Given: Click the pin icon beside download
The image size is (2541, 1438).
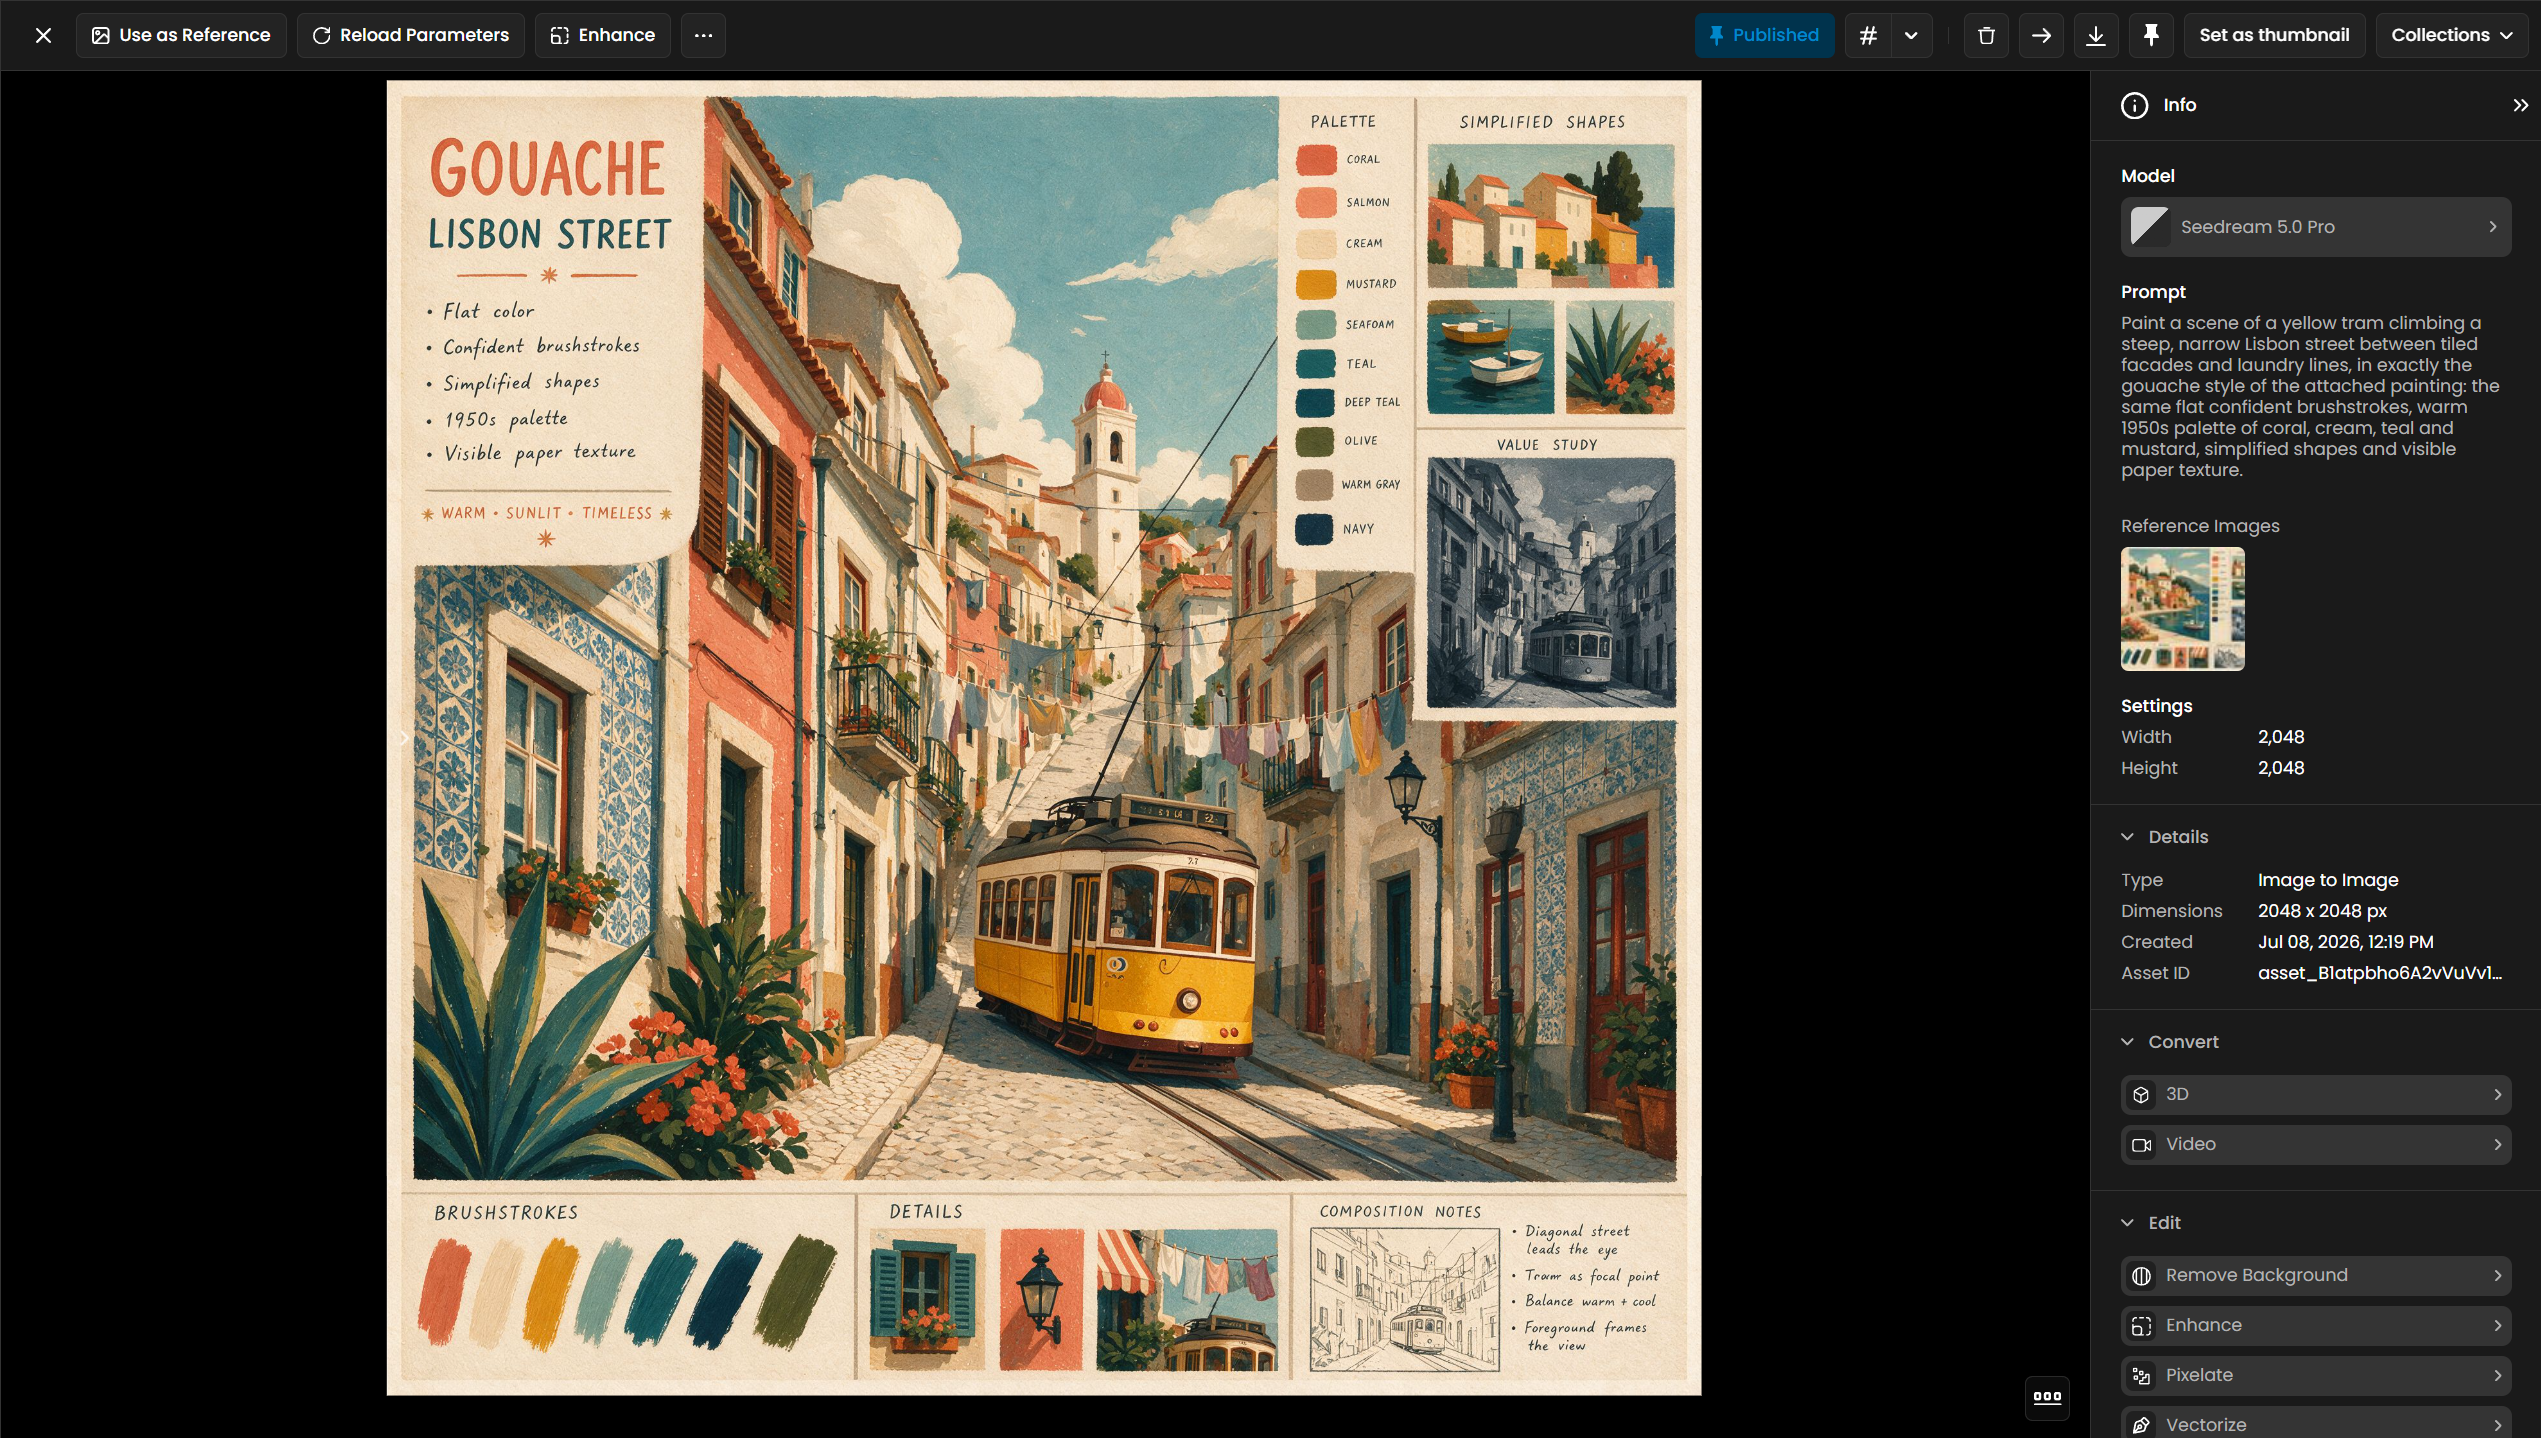Looking at the screenshot, I should [x=2151, y=35].
